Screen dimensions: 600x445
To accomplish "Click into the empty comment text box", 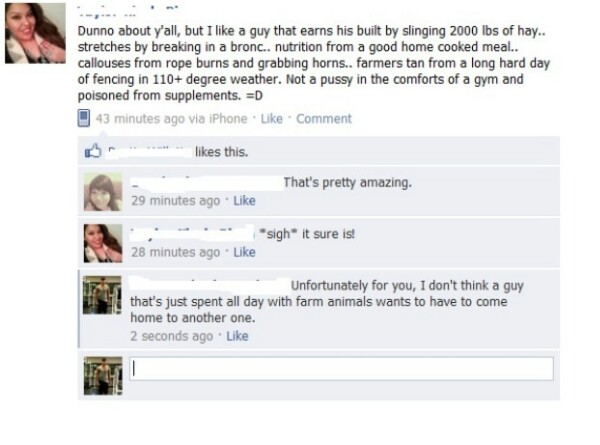I will point(341,369).
